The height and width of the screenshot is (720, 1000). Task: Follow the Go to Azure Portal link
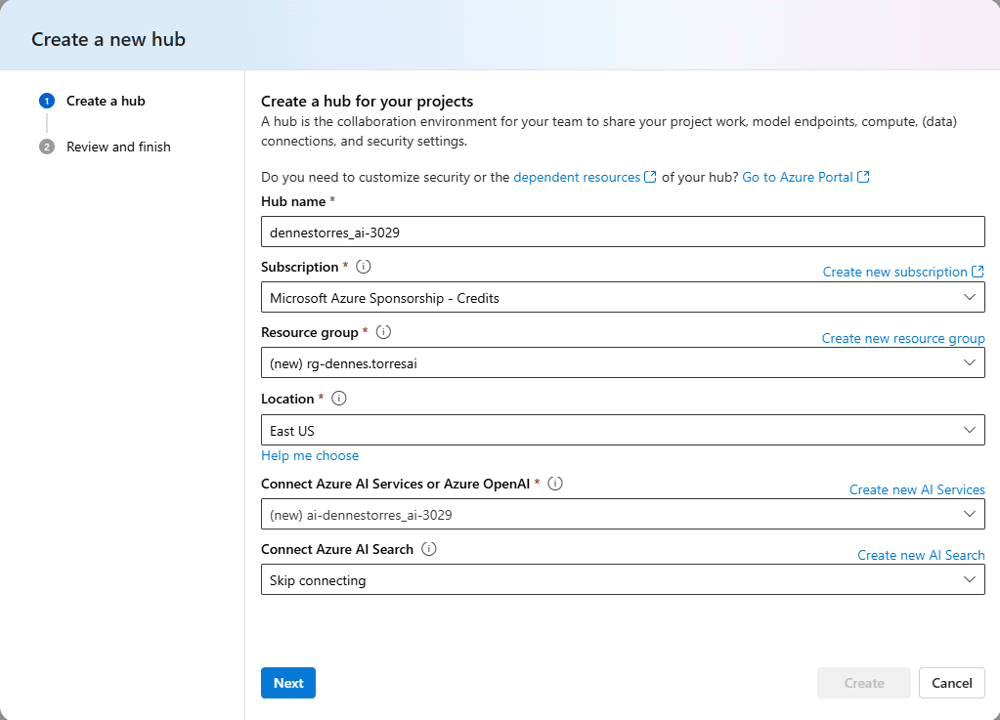pyautogui.click(x=797, y=177)
